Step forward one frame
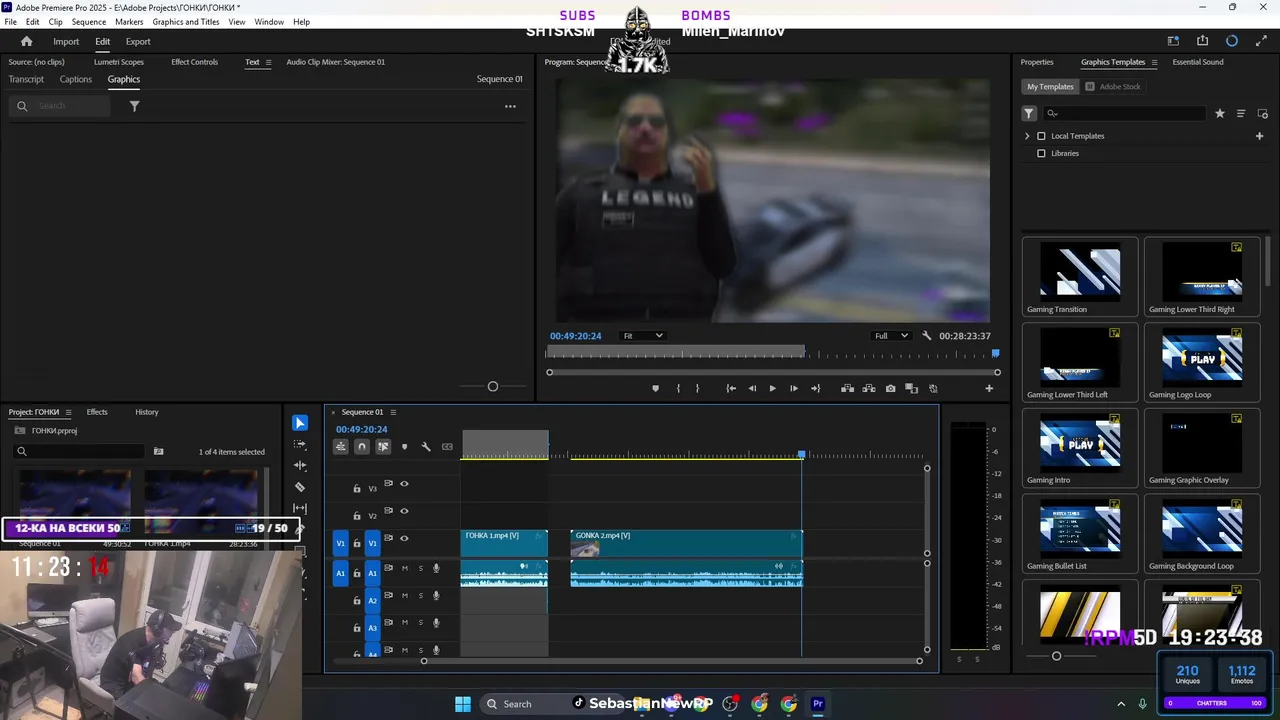Viewport: 1280px width, 720px height. coord(794,388)
